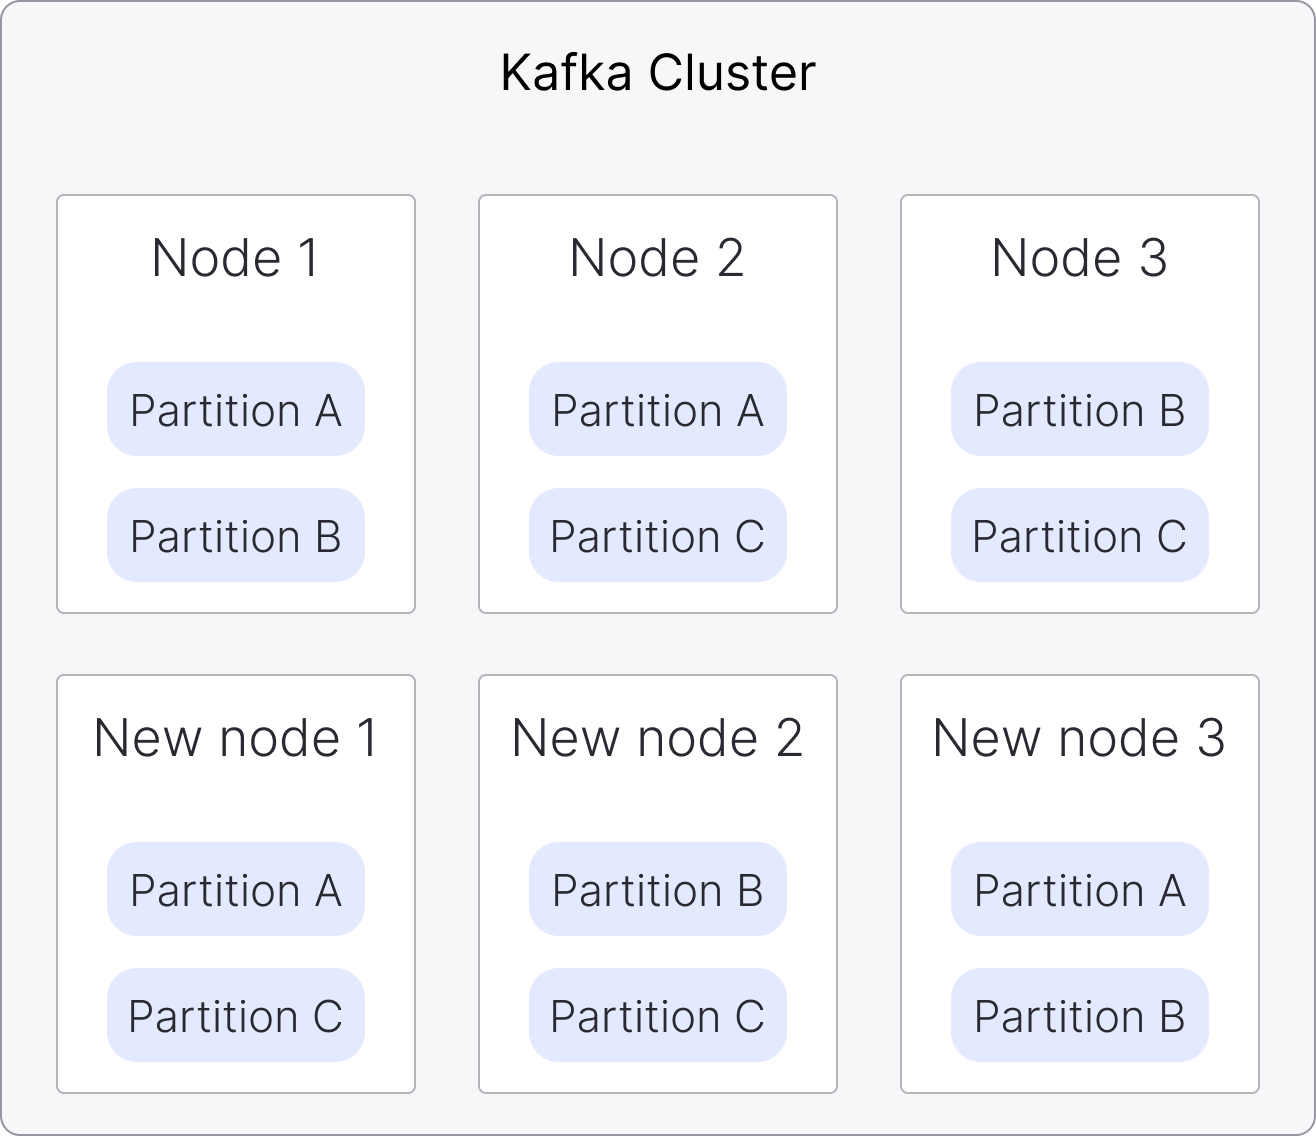
Task: Click the New node 1 heading
Action: (x=236, y=738)
